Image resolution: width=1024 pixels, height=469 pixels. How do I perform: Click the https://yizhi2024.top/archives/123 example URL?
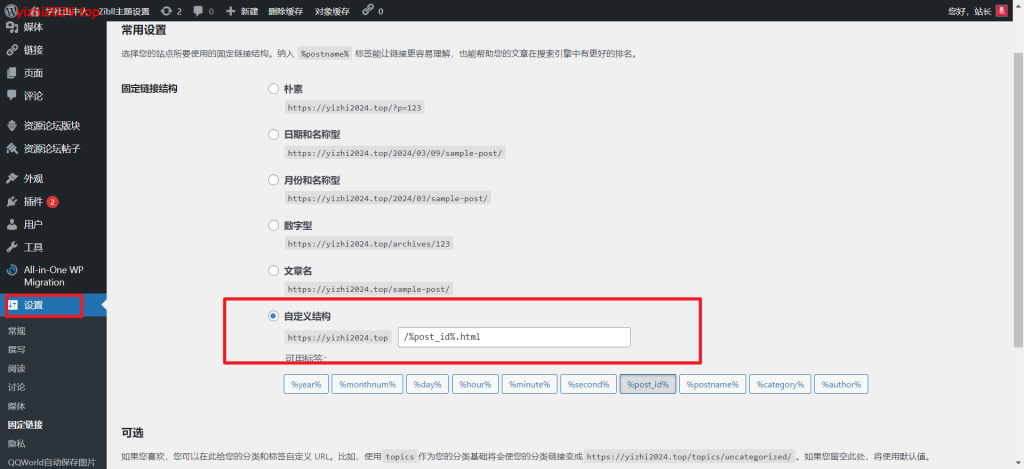coord(369,244)
